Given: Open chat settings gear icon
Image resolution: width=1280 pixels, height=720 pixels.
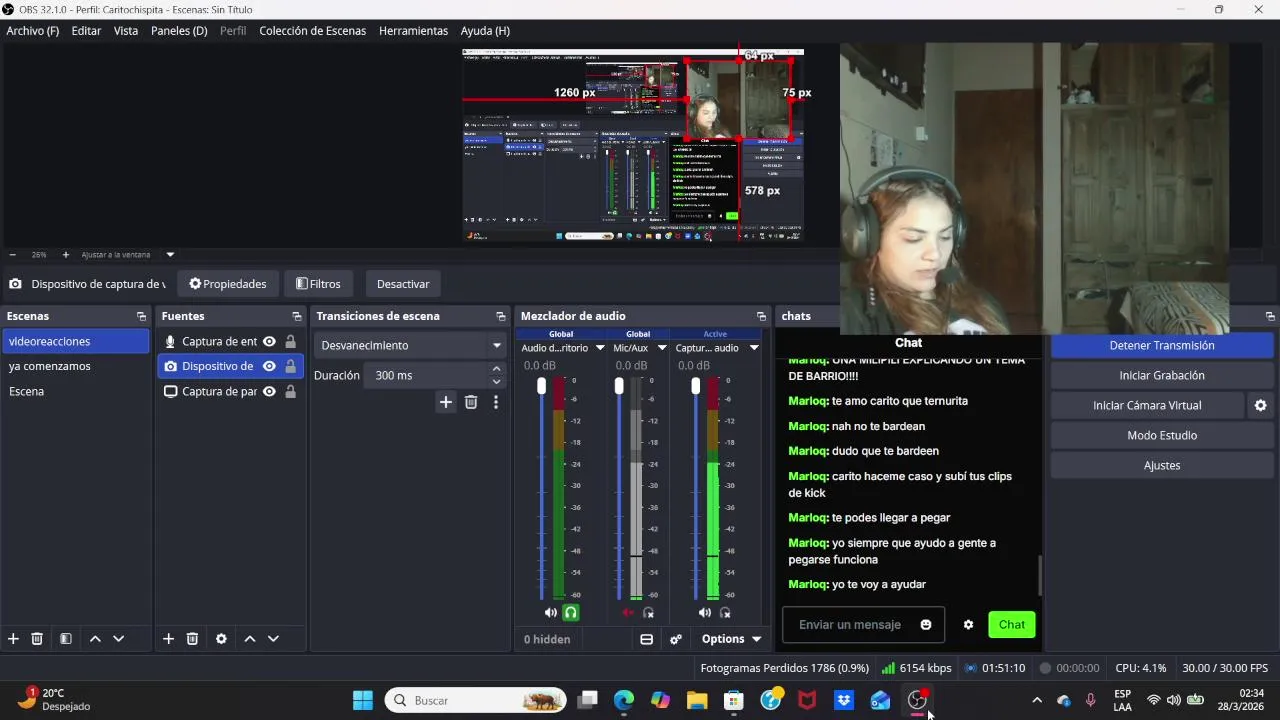Looking at the screenshot, I should (968, 625).
